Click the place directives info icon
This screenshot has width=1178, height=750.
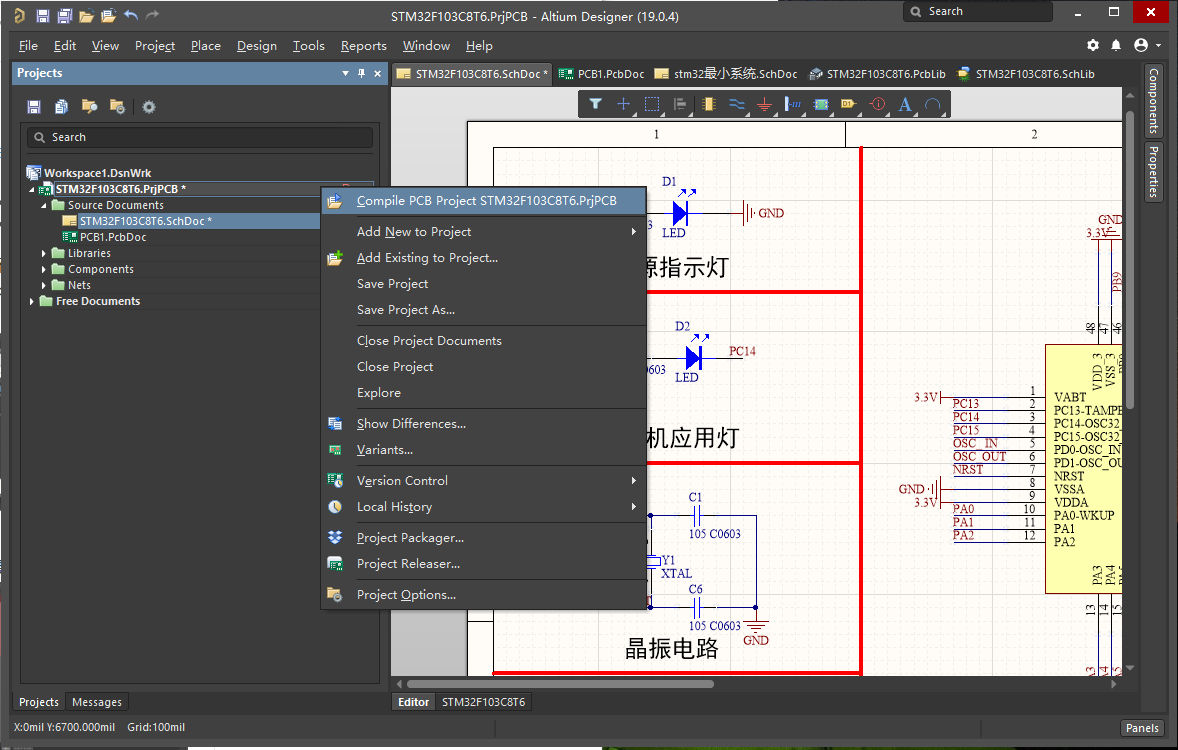pos(877,104)
